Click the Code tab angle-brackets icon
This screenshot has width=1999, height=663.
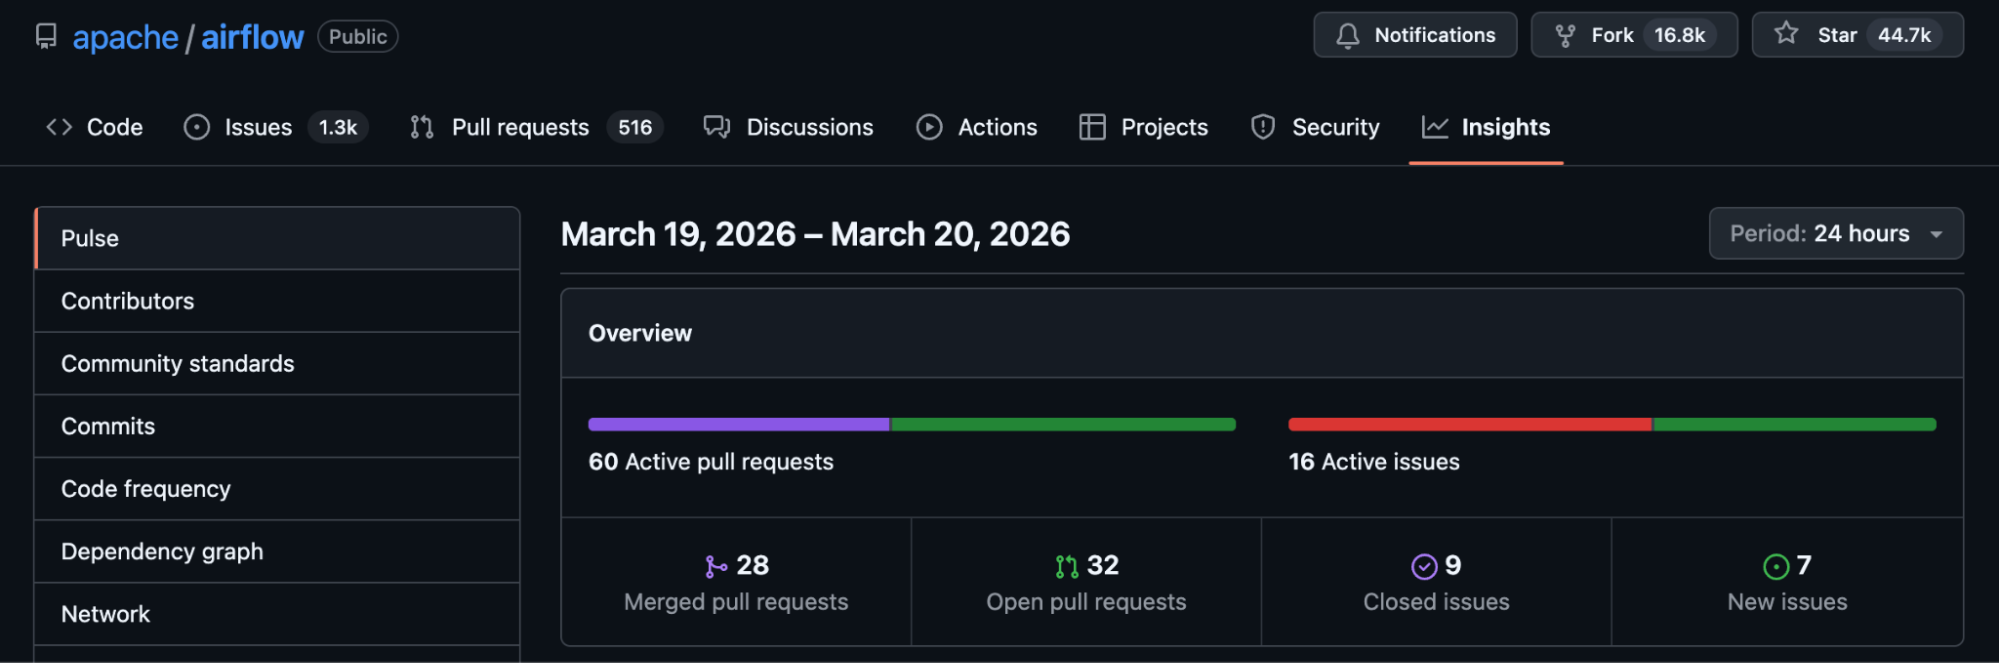pyautogui.click(x=59, y=127)
